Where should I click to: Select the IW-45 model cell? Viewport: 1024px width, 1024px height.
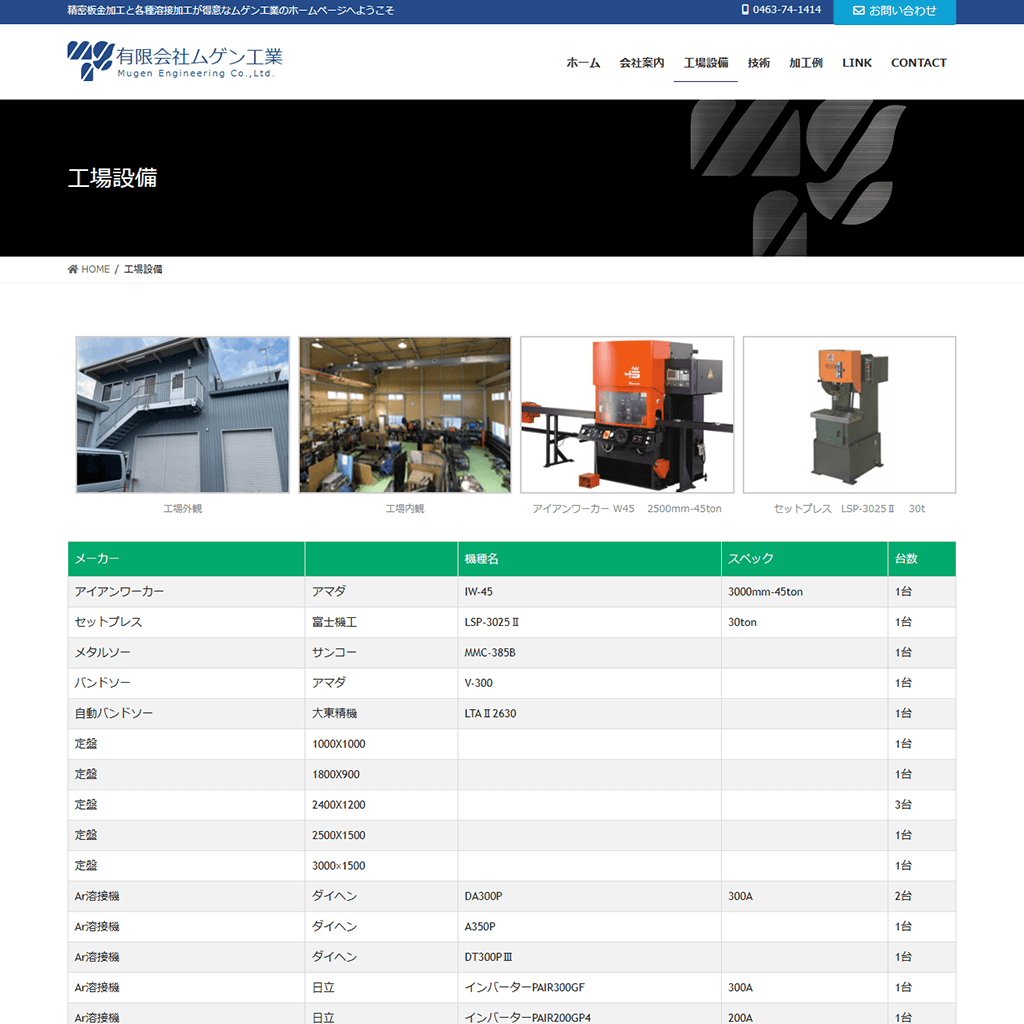click(590, 592)
